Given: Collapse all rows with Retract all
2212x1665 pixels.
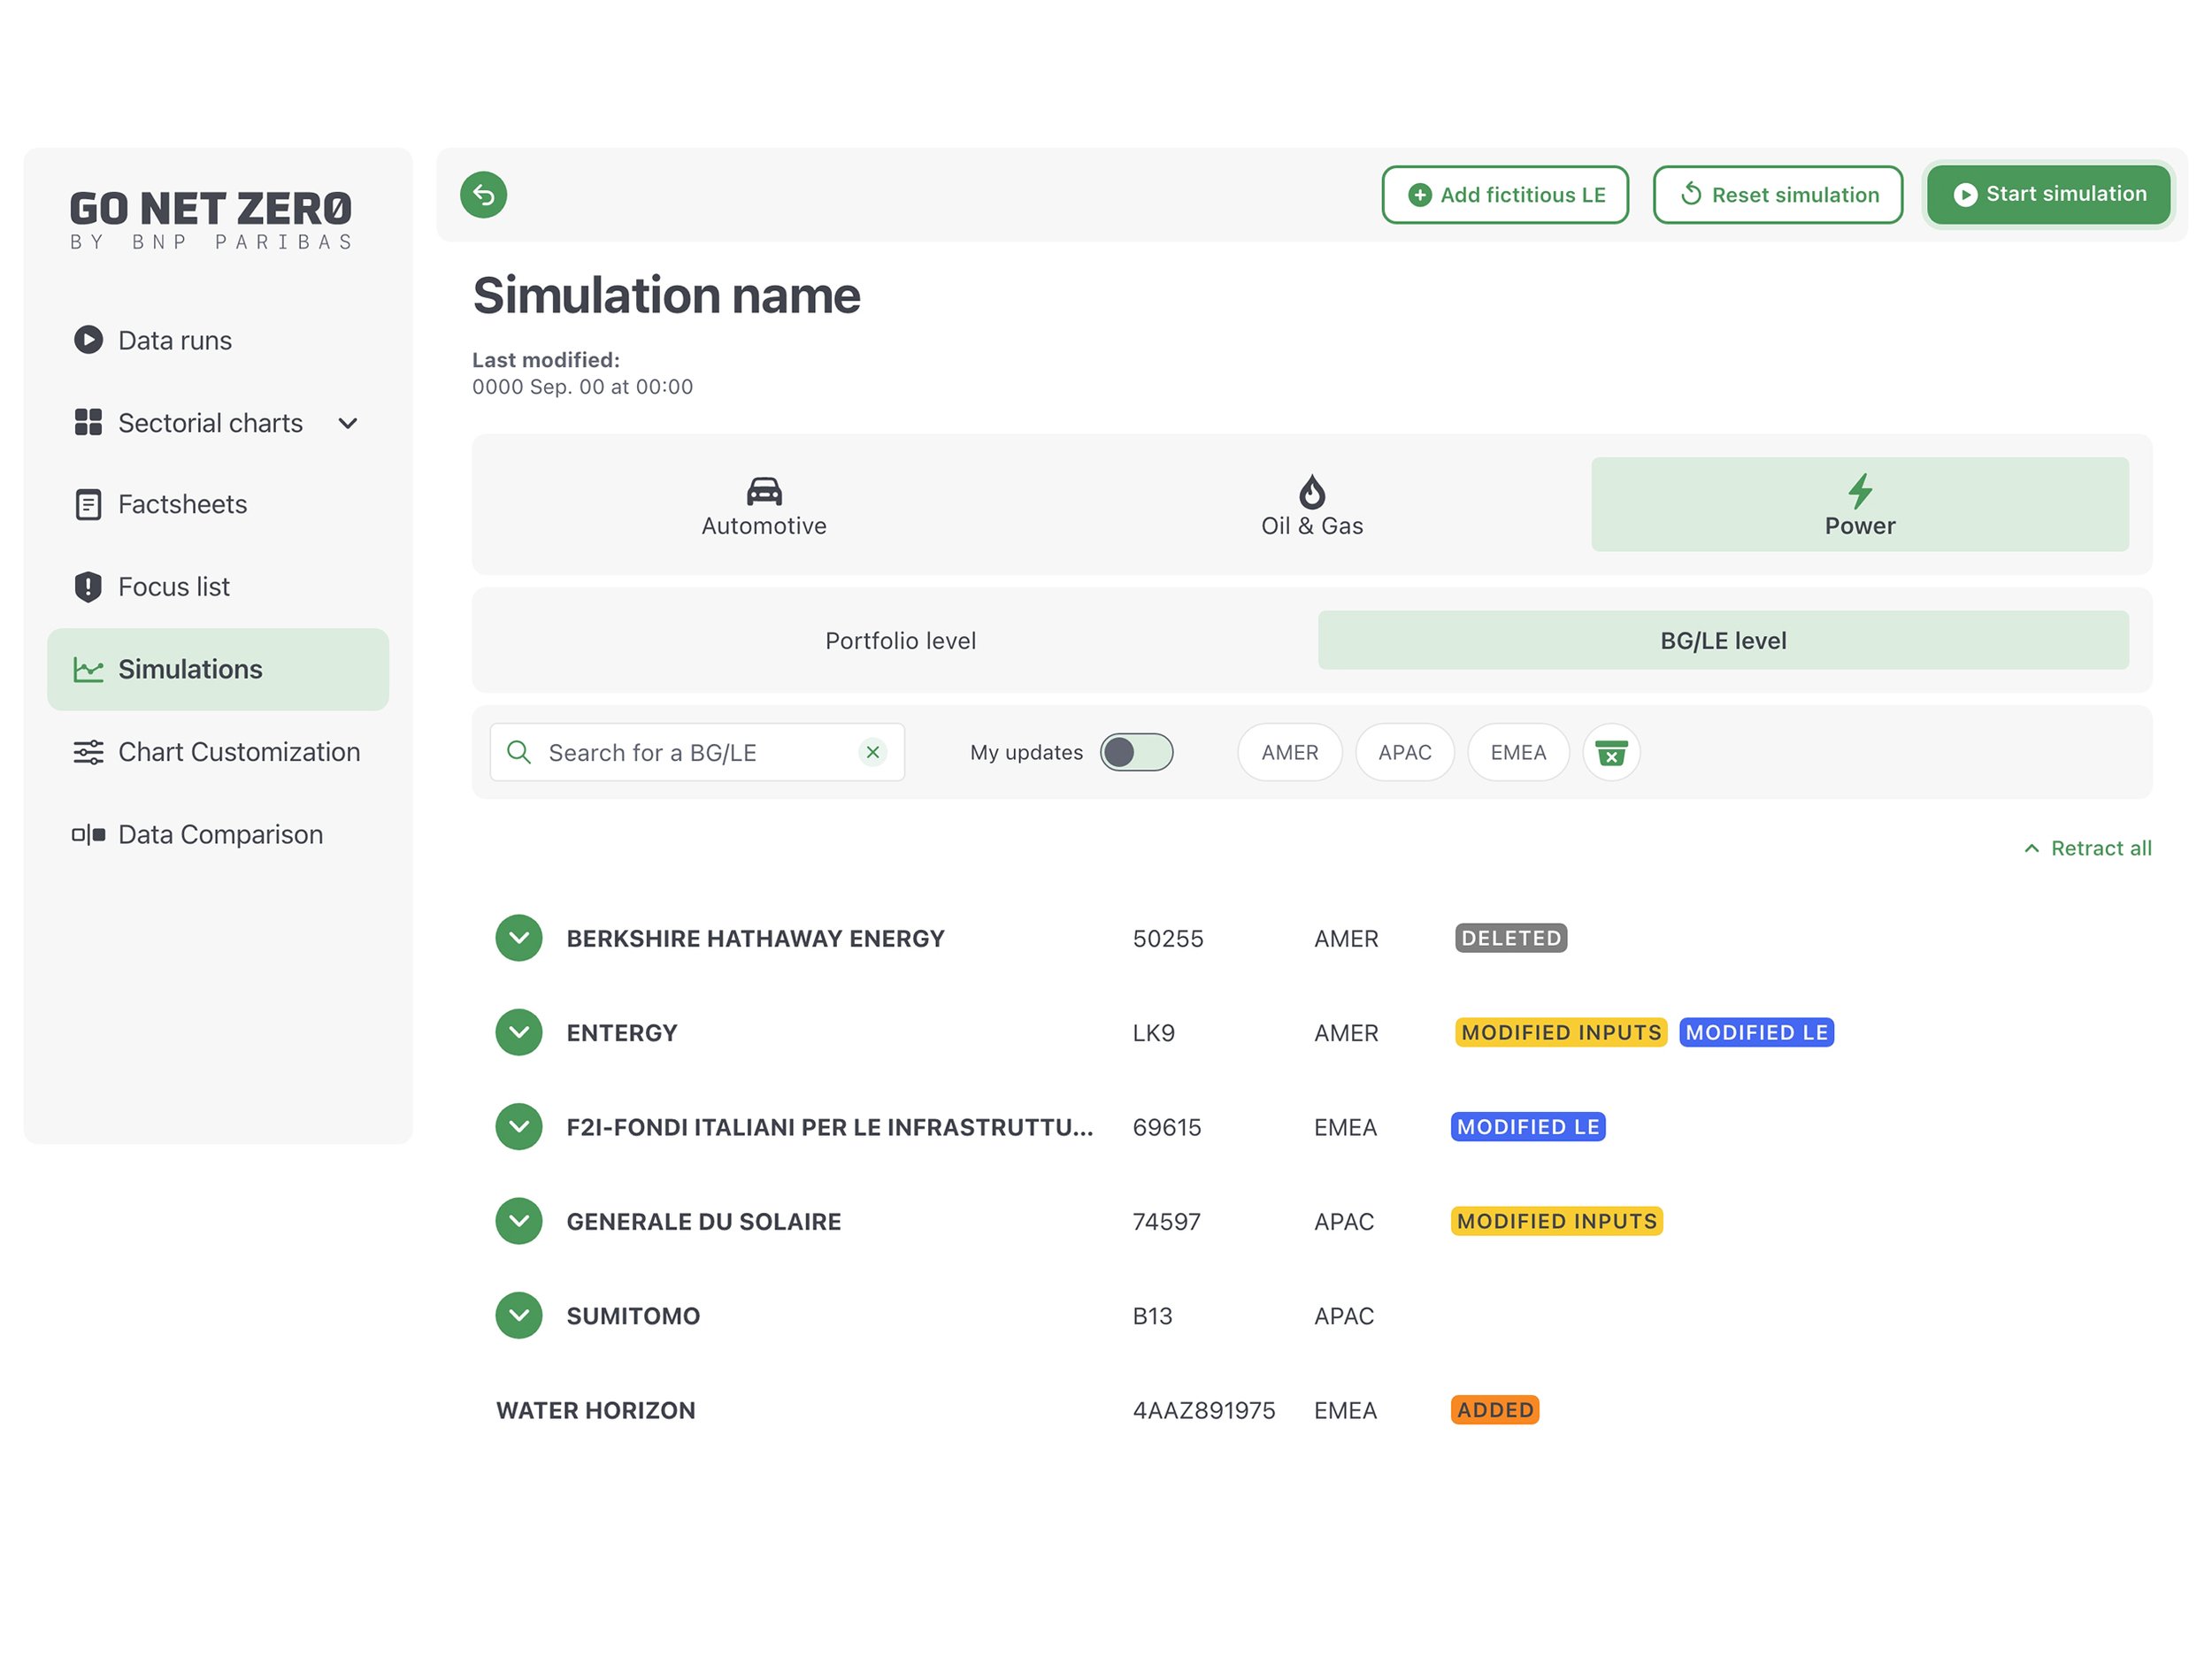Looking at the screenshot, I should pyautogui.click(x=2087, y=848).
